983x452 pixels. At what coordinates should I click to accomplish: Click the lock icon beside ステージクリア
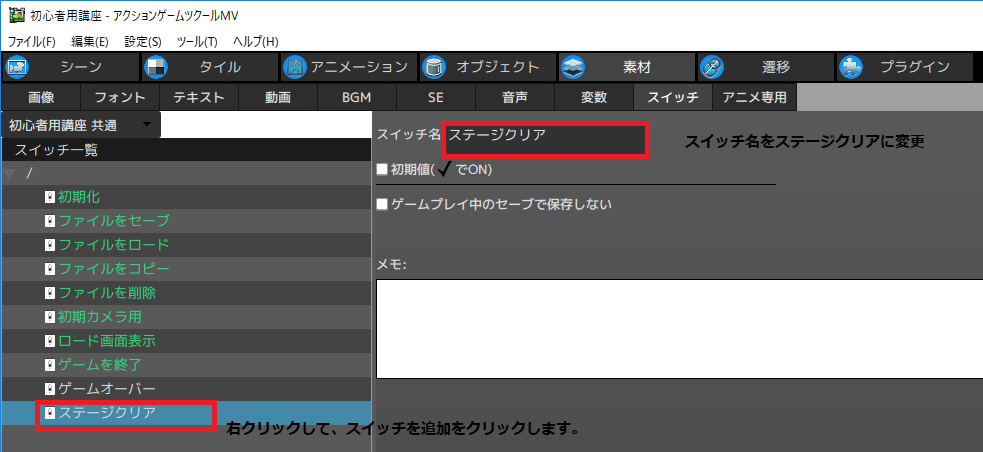[x=50, y=413]
